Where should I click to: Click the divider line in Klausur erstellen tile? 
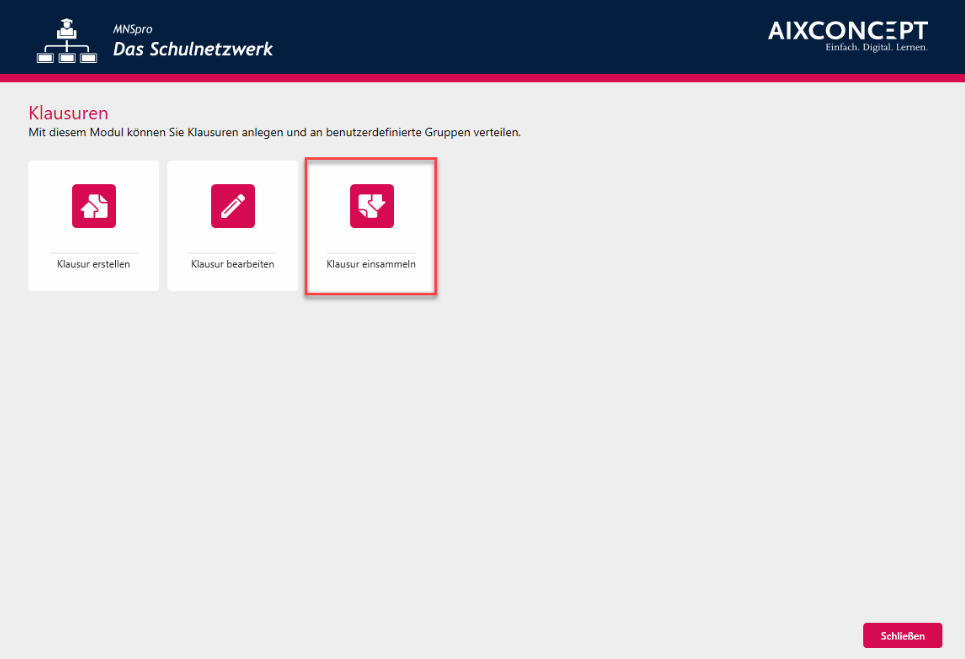click(94, 252)
